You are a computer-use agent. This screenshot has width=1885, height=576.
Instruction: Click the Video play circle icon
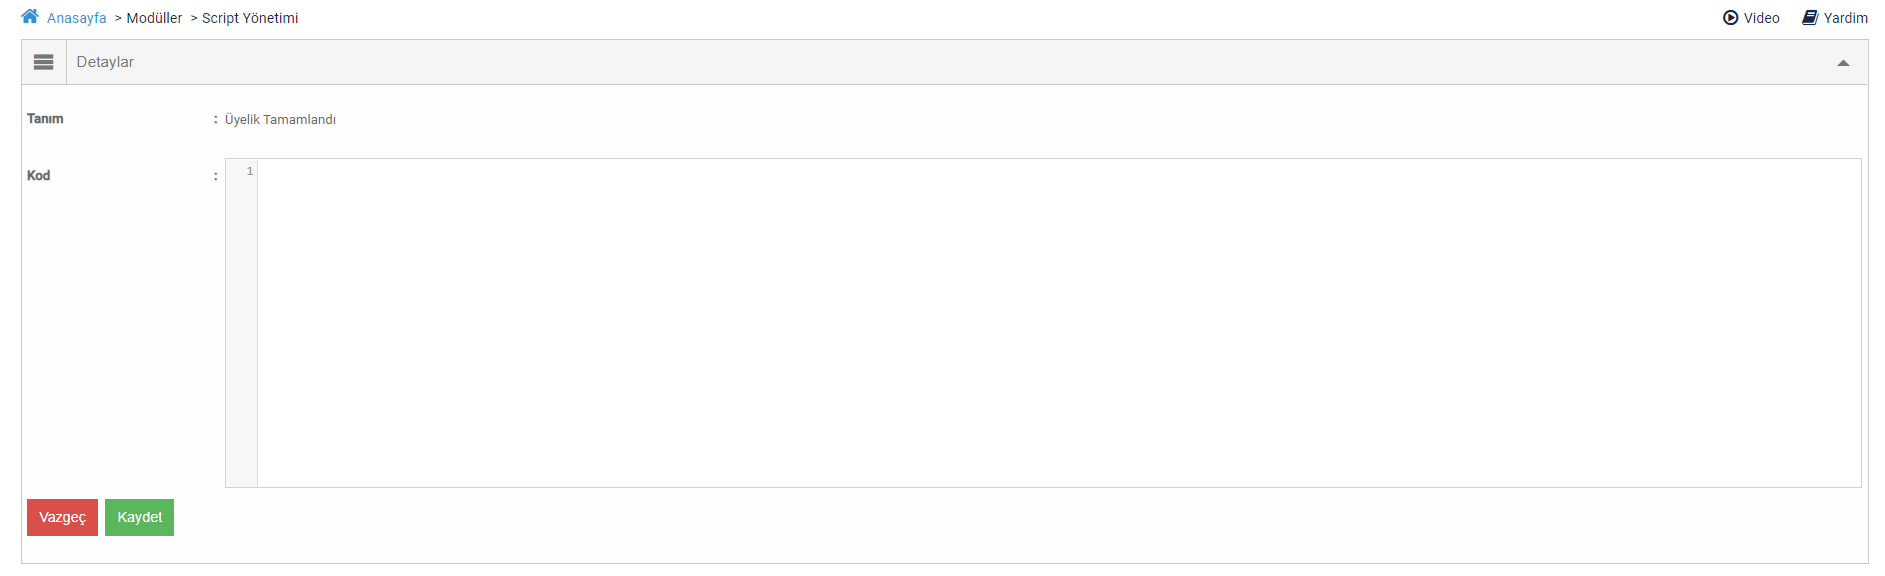[x=1730, y=18]
